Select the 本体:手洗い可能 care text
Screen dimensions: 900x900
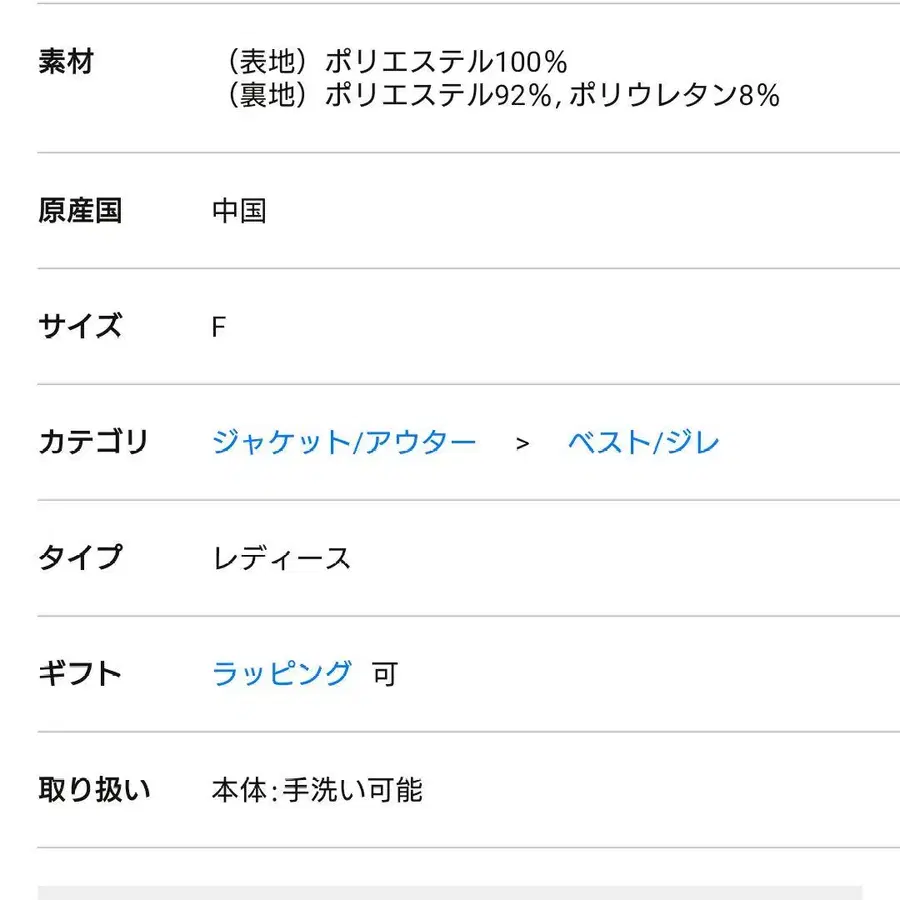coord(317,790)
